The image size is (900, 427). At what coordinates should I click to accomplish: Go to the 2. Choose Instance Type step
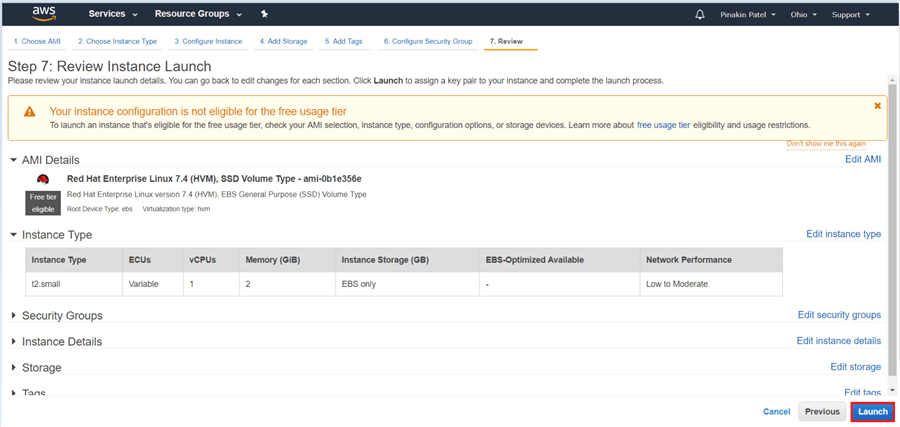coord(118,41)
